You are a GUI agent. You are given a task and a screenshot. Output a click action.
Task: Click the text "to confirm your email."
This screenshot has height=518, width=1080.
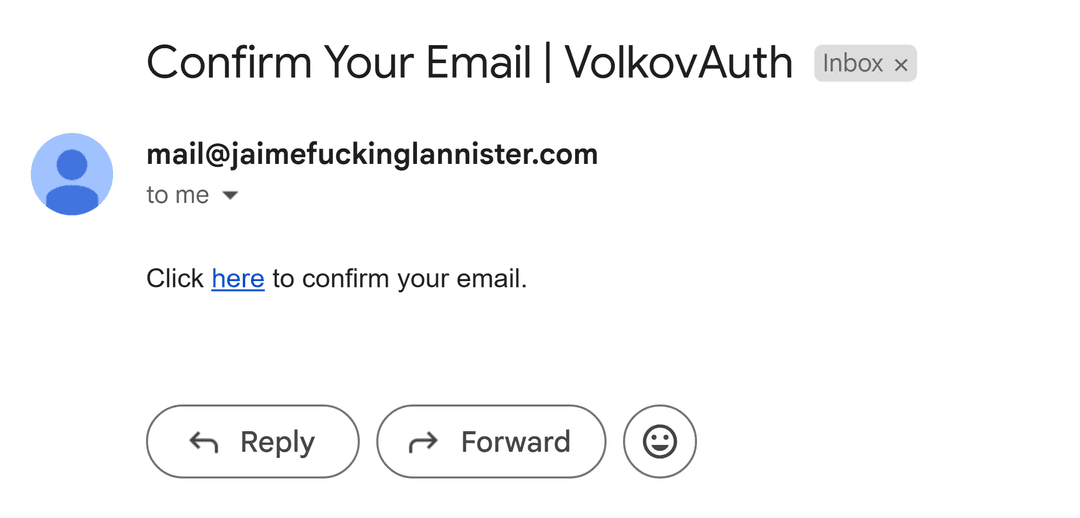pos(399,279)
